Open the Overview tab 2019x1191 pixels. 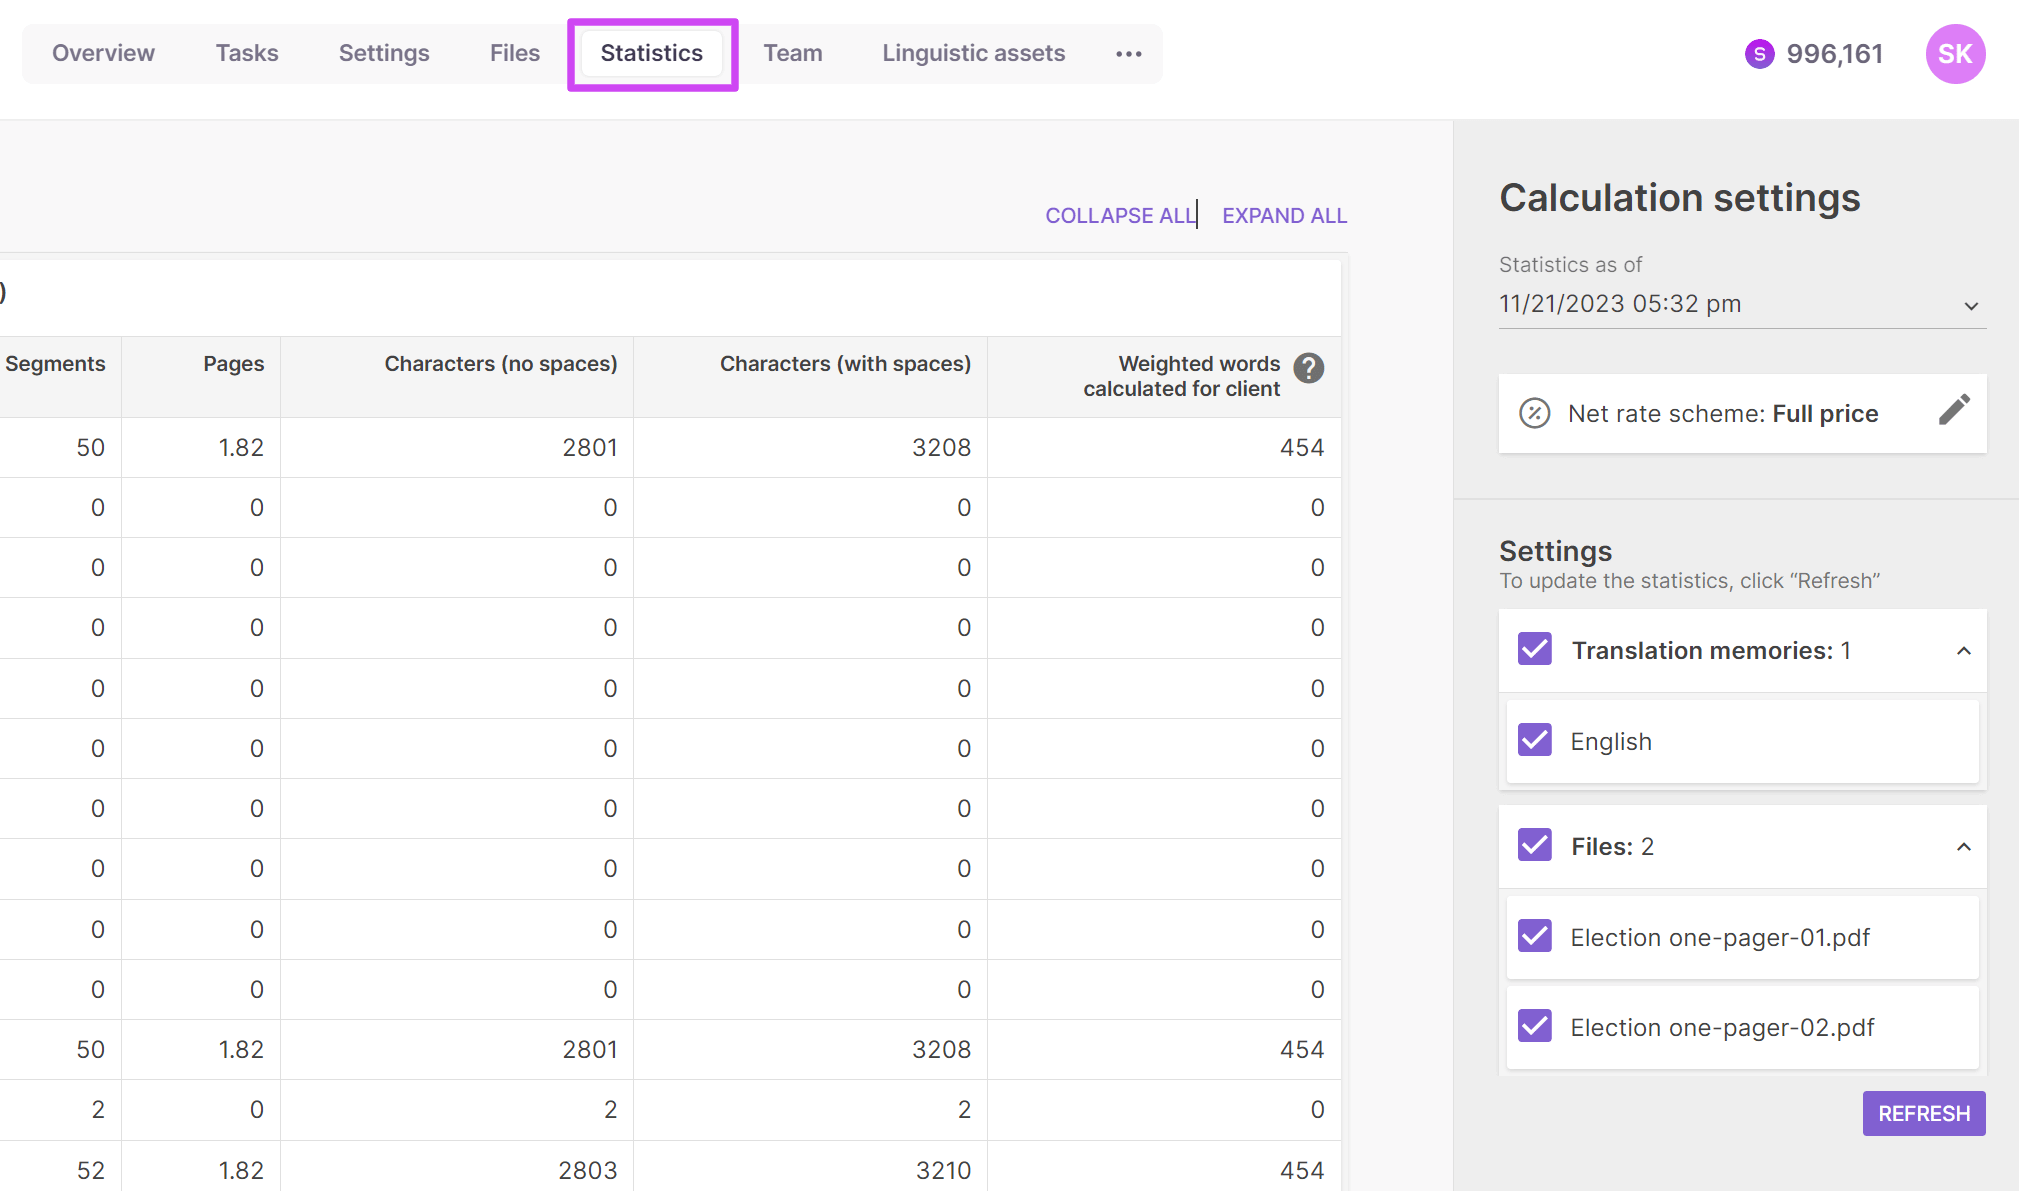coord(103,53)
